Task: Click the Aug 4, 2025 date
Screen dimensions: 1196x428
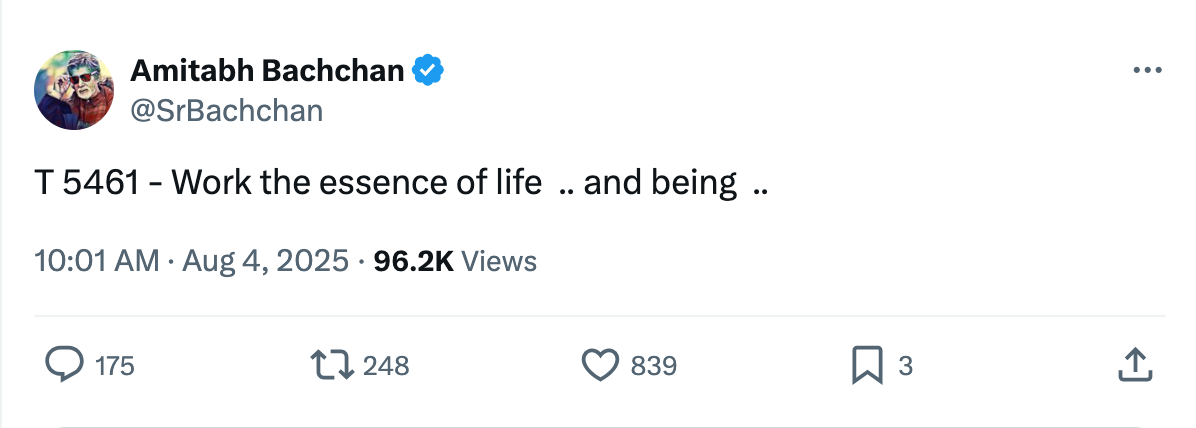Action: [x=263, y=261]
